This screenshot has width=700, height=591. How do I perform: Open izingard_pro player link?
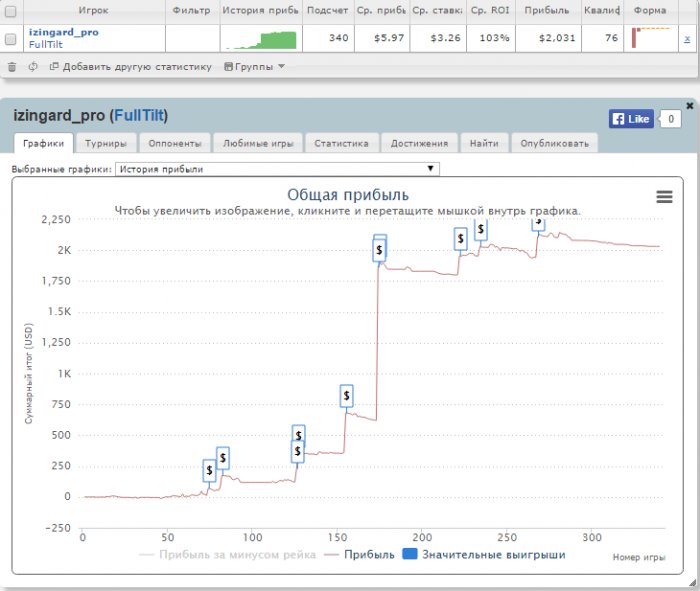point(63,32)
